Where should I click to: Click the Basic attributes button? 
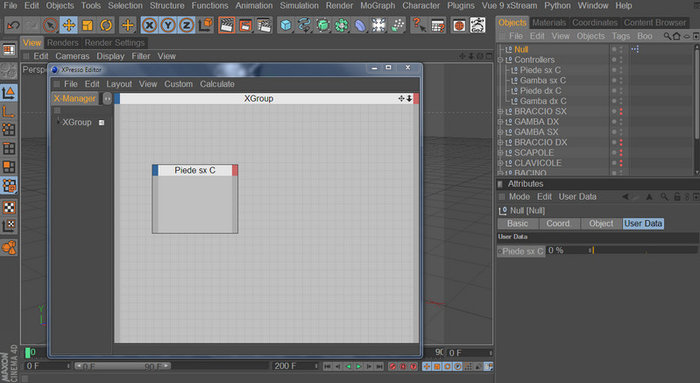click(518, 224)
